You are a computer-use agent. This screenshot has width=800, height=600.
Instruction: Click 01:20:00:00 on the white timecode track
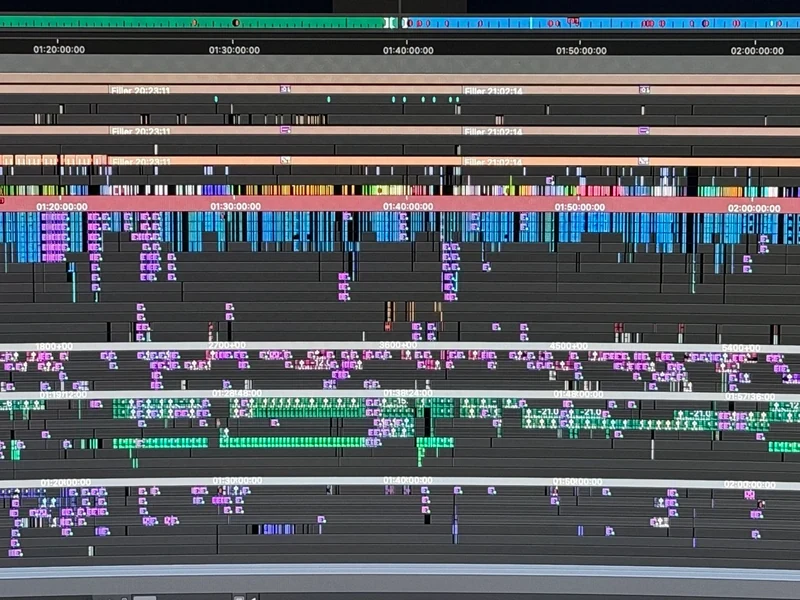66,482
